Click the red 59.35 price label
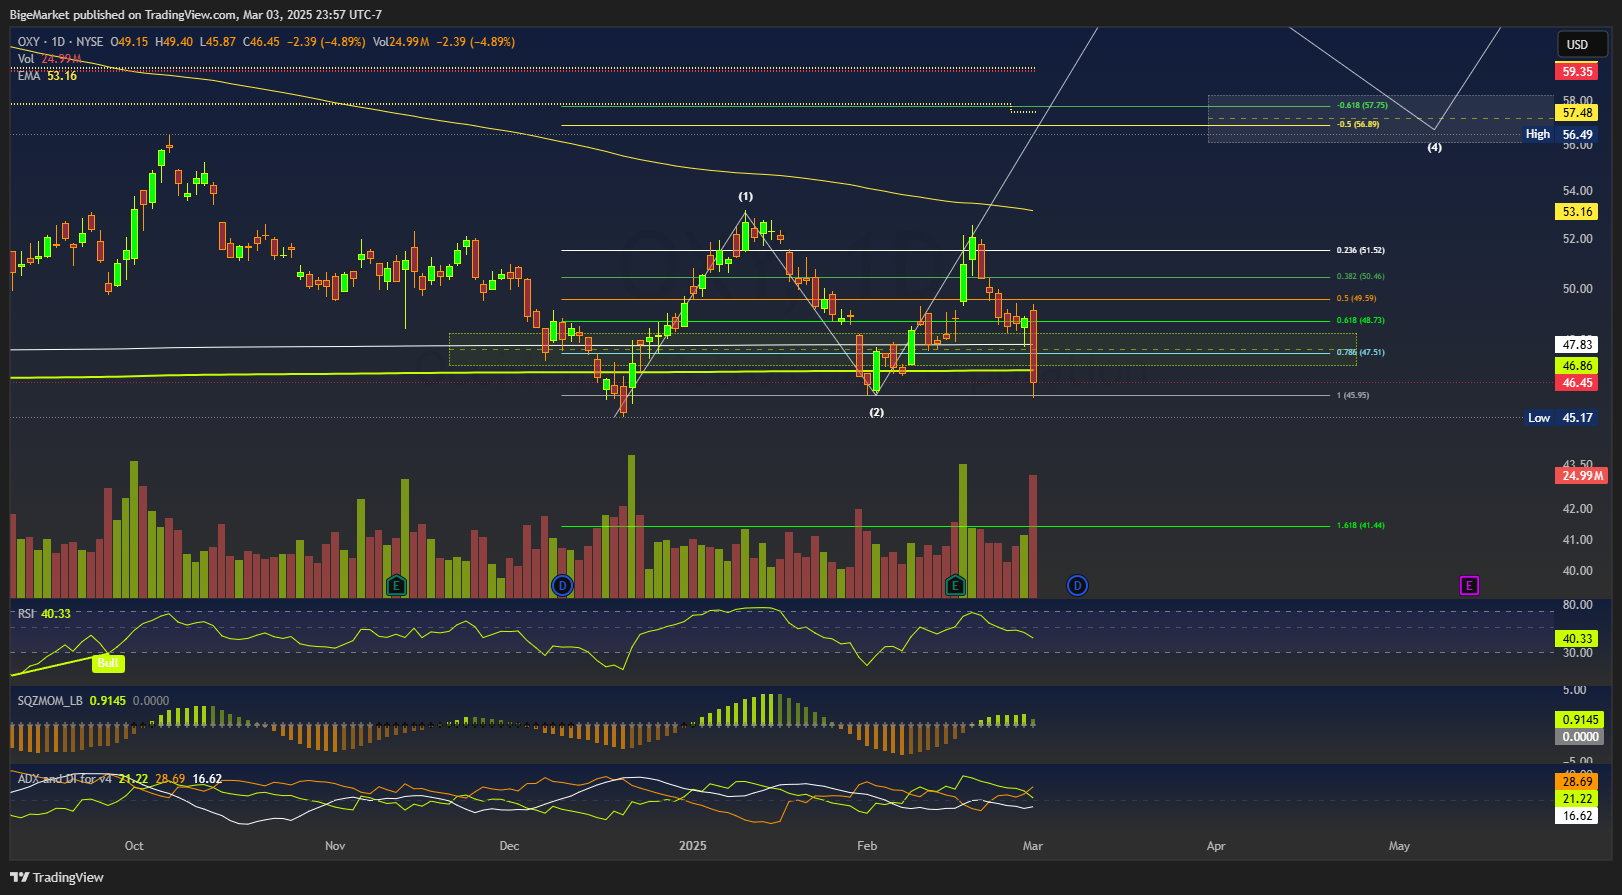This screenshot has width=1622, height=895. (x=1577, y=72)
